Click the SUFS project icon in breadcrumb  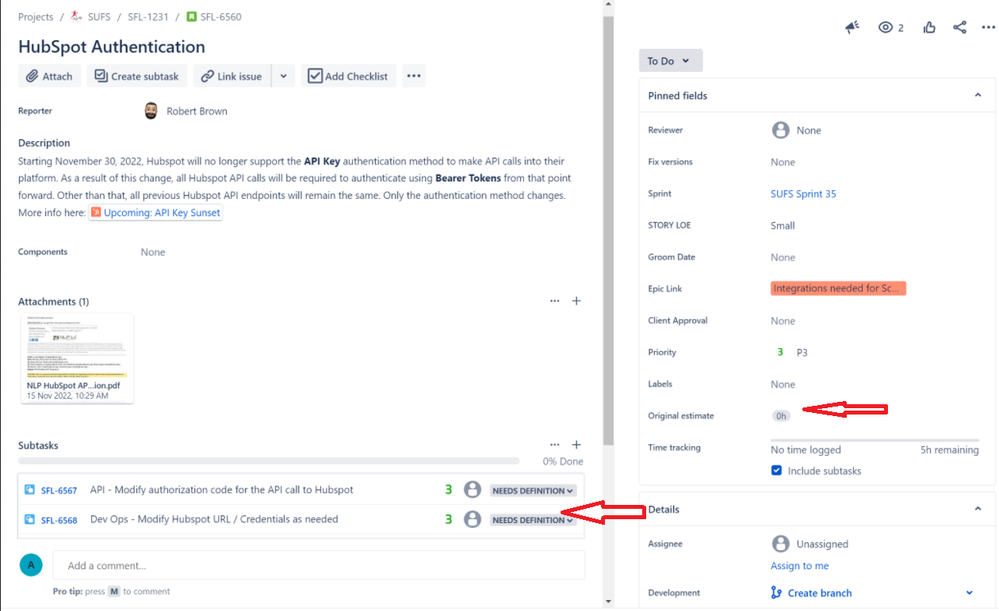(x=76, y=16)
